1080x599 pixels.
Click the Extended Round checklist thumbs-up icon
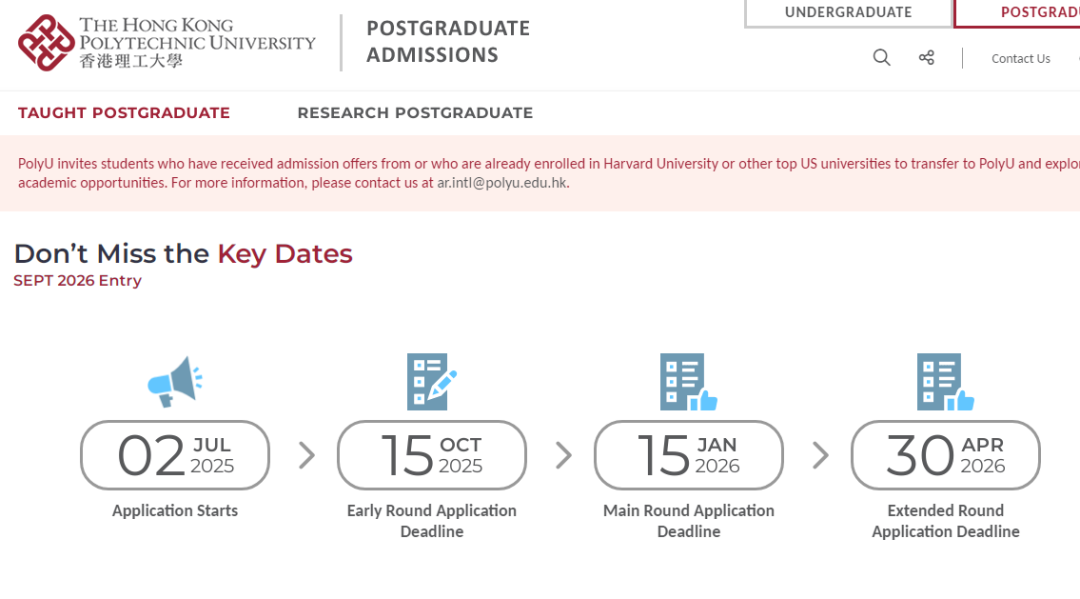click(946, 382)
